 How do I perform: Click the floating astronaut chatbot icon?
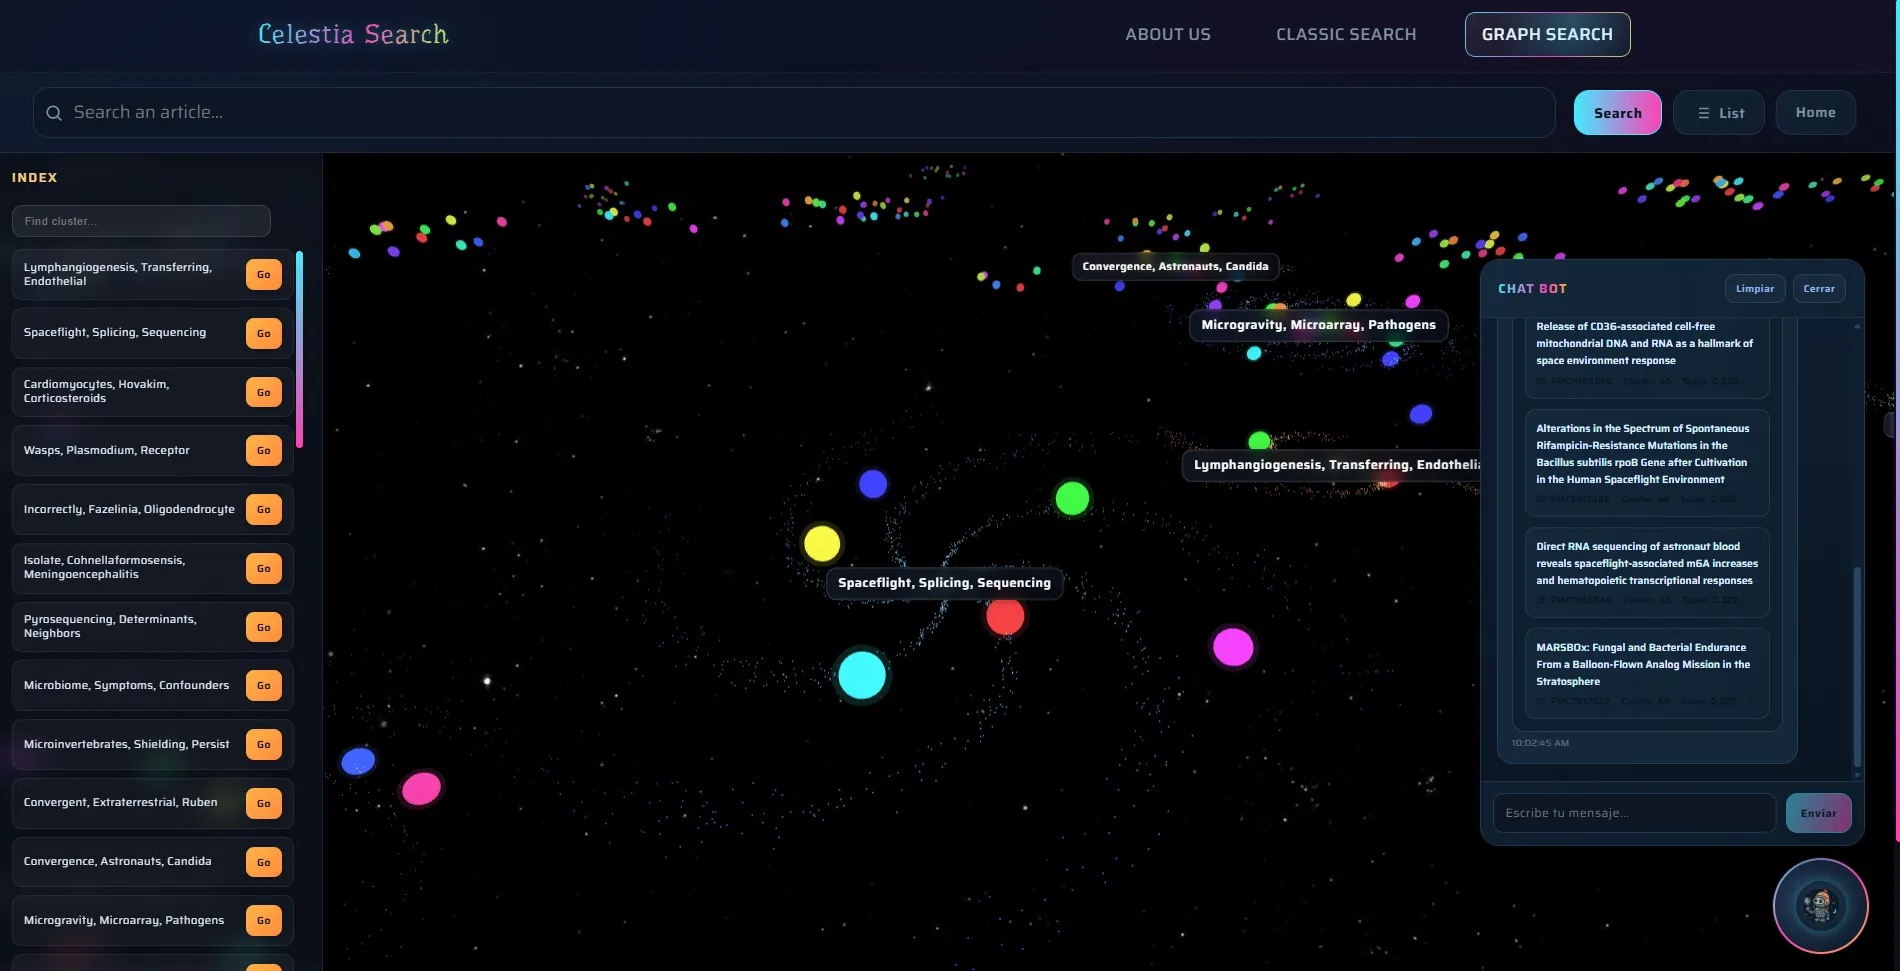pos(1819,905)
